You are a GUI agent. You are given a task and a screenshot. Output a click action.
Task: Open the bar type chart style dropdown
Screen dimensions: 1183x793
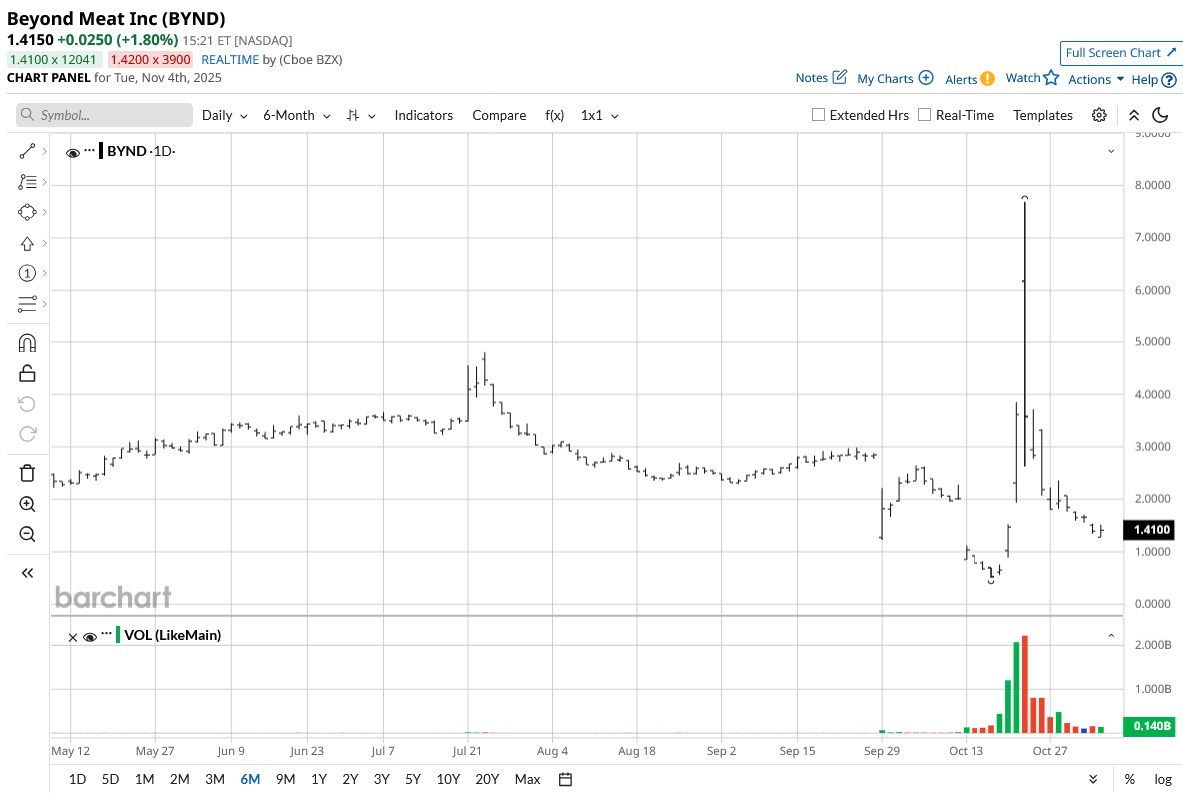(x=361, y=115)
